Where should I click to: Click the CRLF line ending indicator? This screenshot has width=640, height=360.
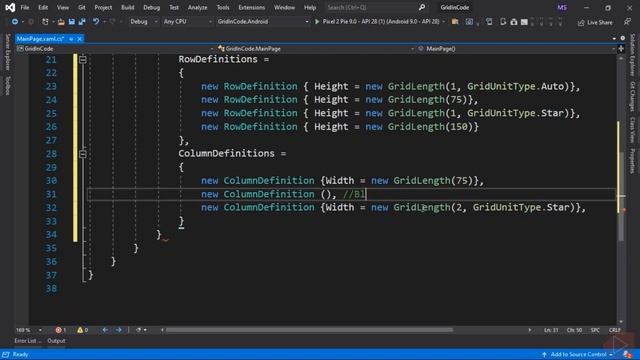point(615,330)
